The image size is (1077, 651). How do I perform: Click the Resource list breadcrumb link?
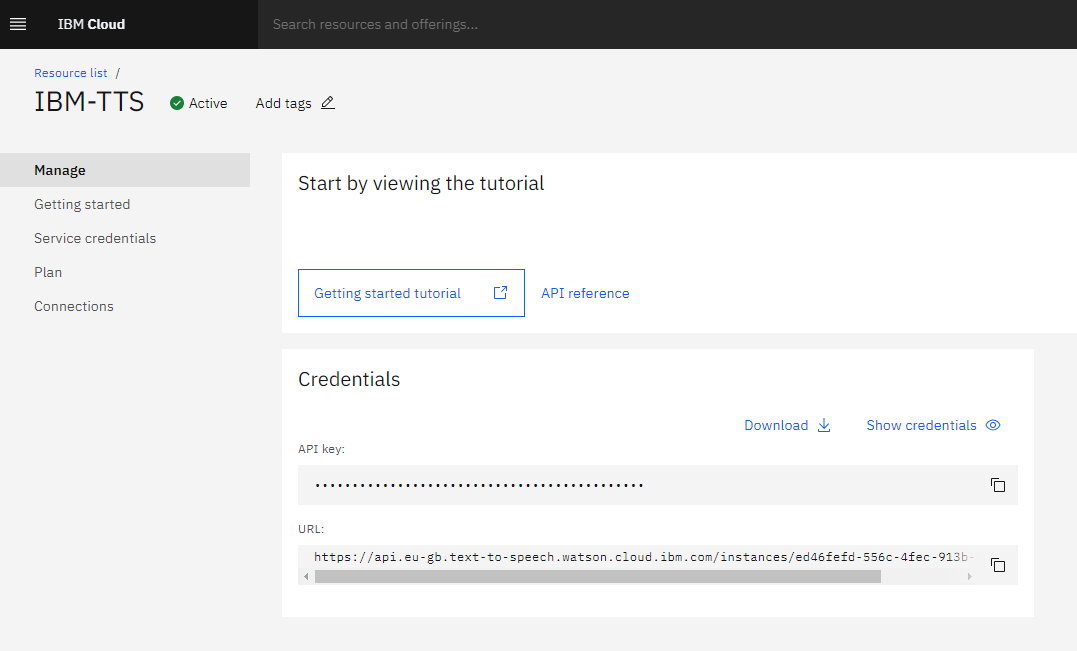(71, 73)
